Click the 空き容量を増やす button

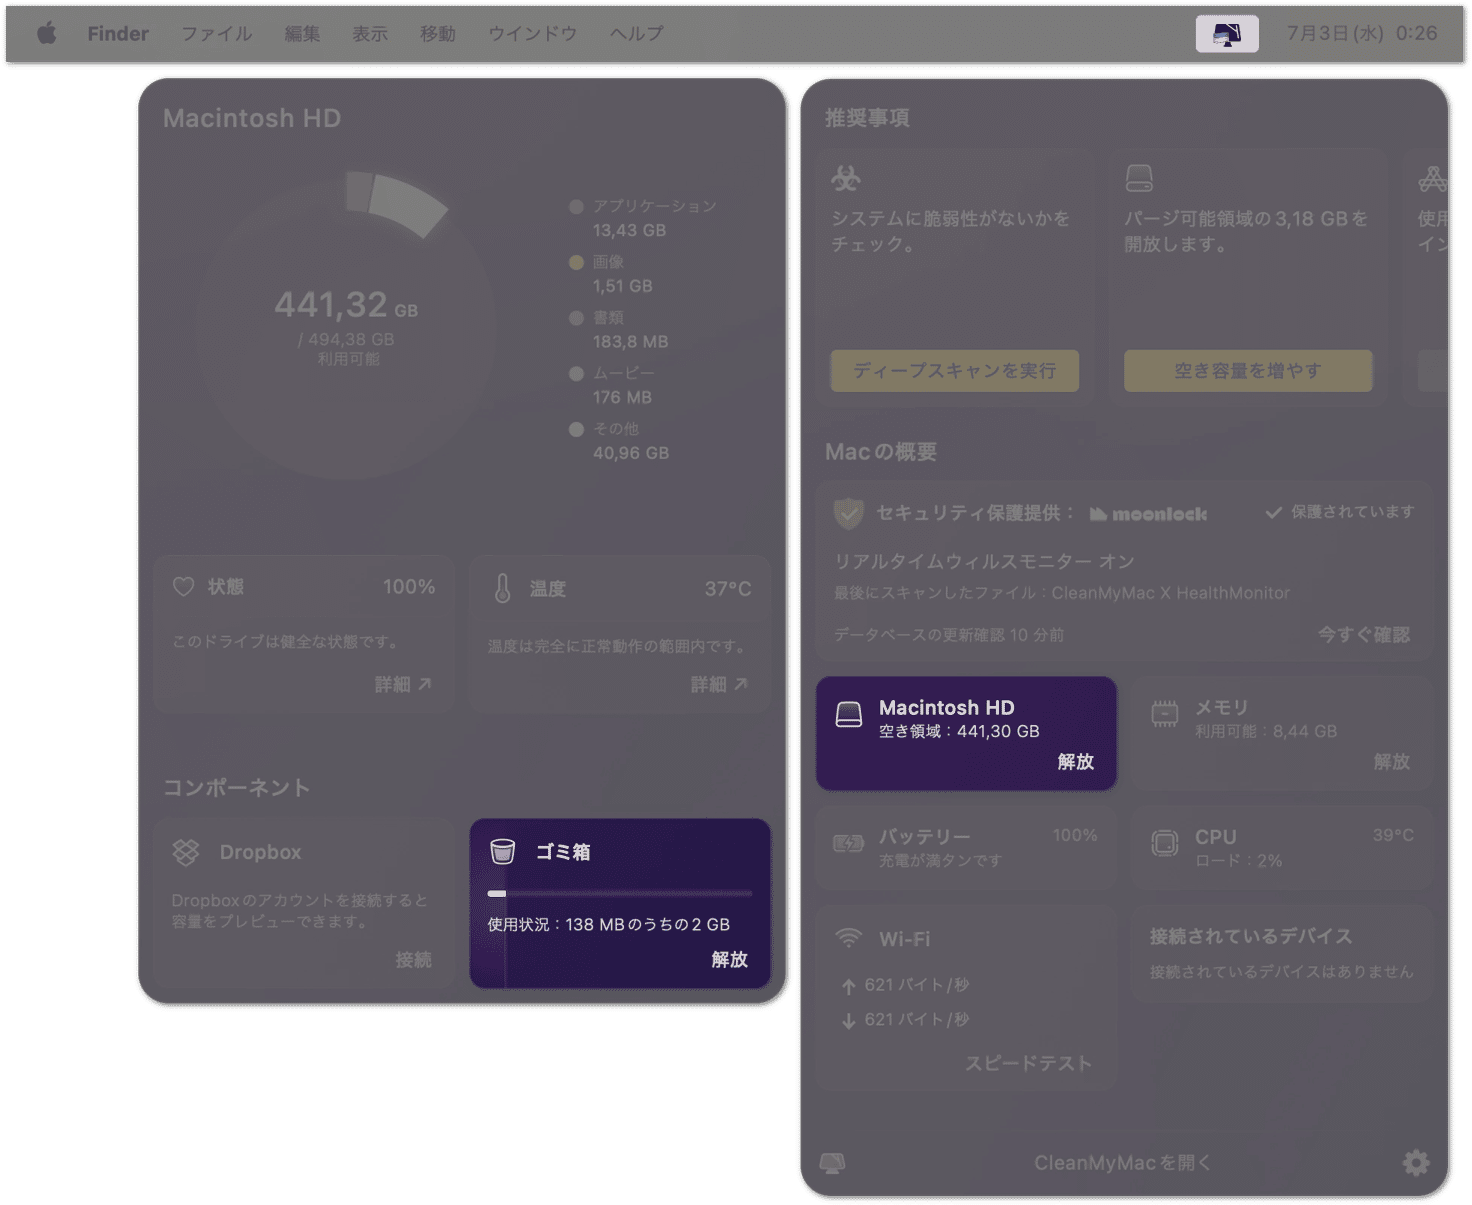1248,371
